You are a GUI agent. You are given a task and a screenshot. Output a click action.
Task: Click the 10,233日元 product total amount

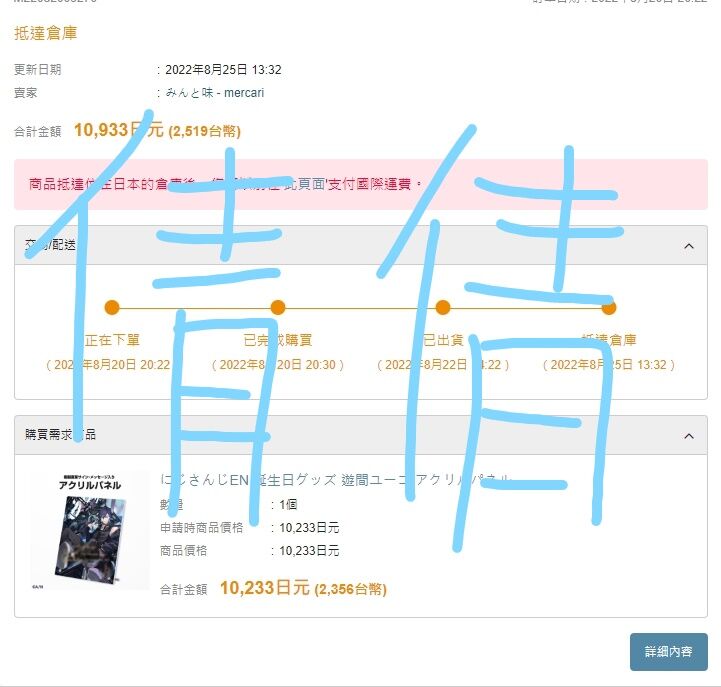264,588
